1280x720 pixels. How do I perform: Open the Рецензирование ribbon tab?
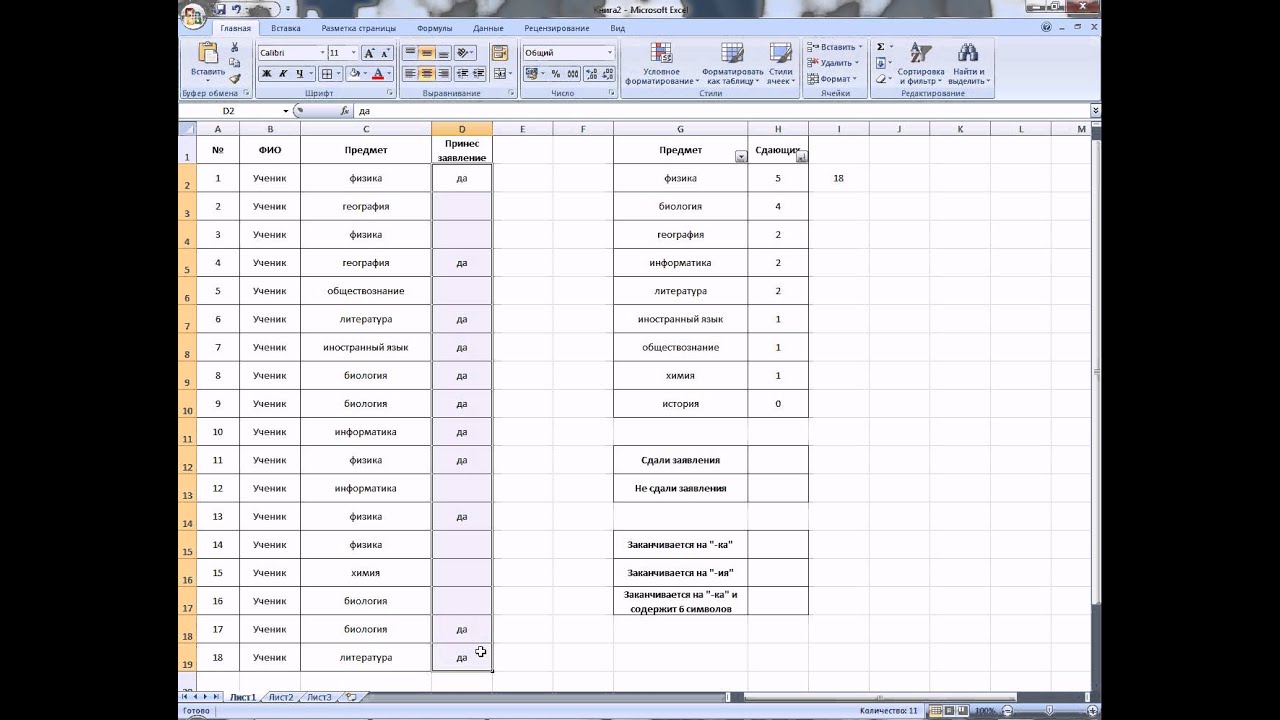click(x=556, y=28)
